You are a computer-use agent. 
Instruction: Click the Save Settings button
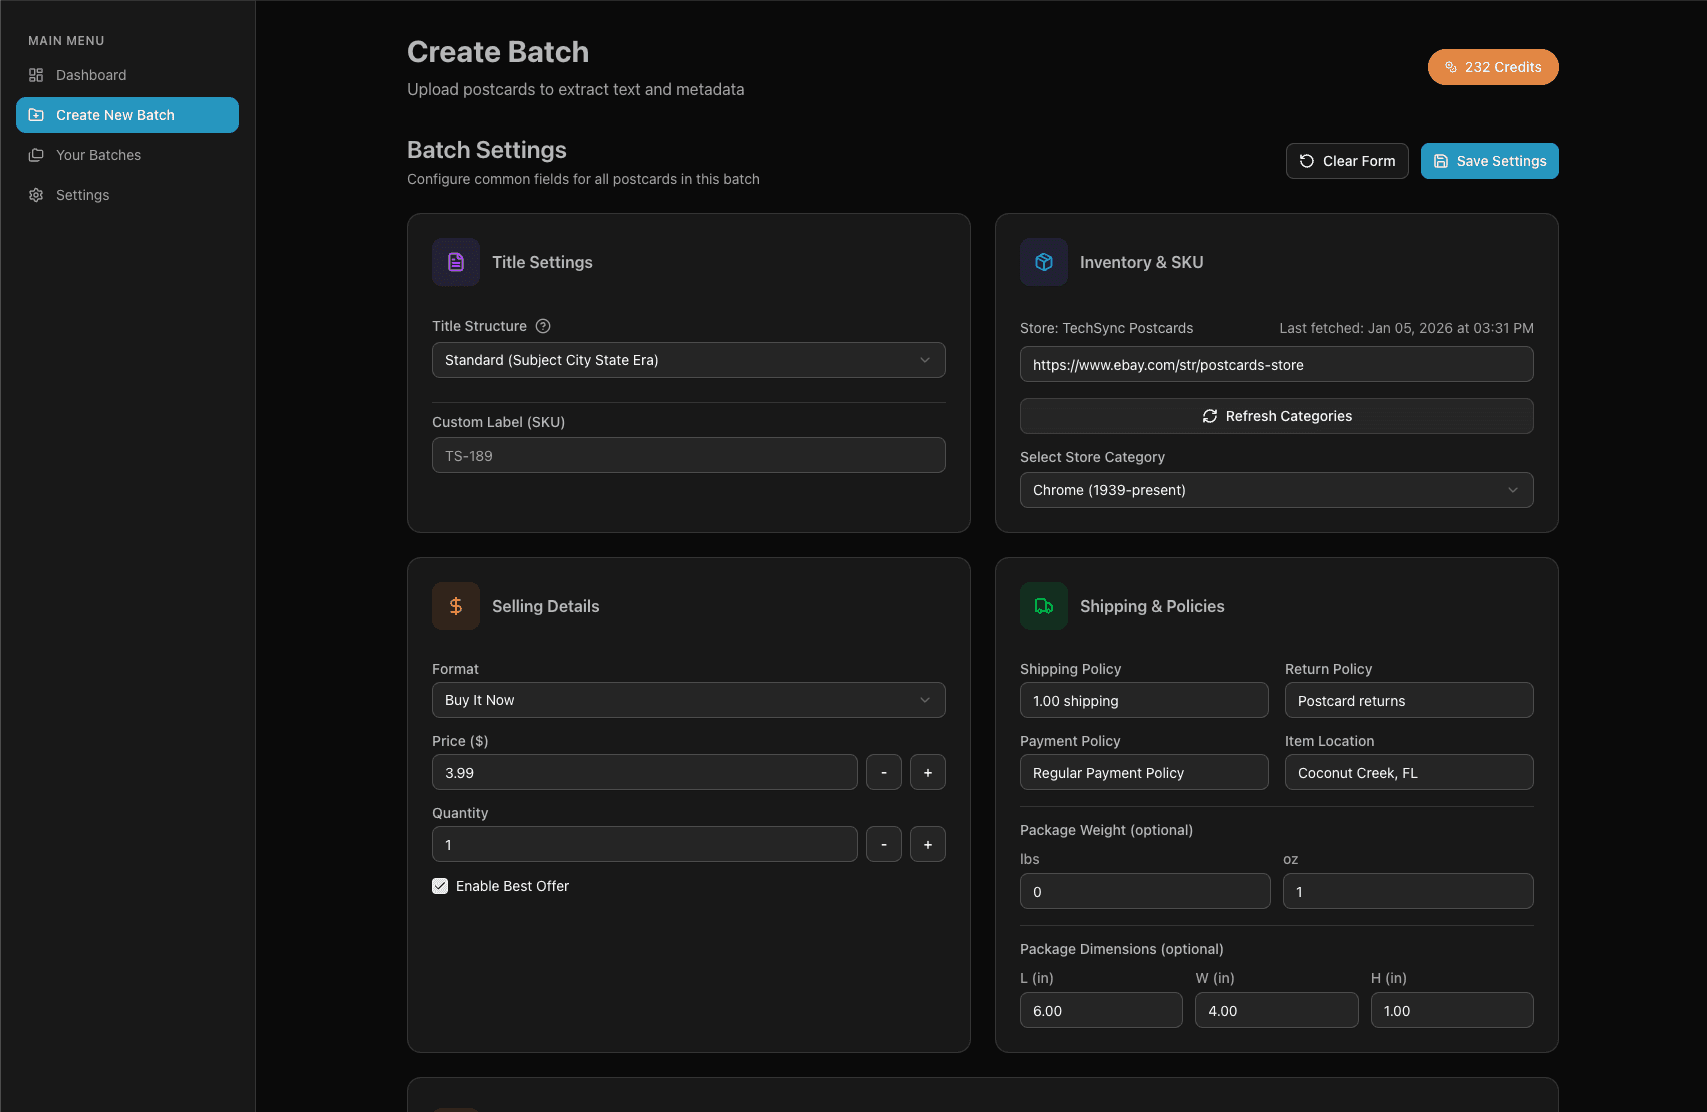tap(1489, 160)
